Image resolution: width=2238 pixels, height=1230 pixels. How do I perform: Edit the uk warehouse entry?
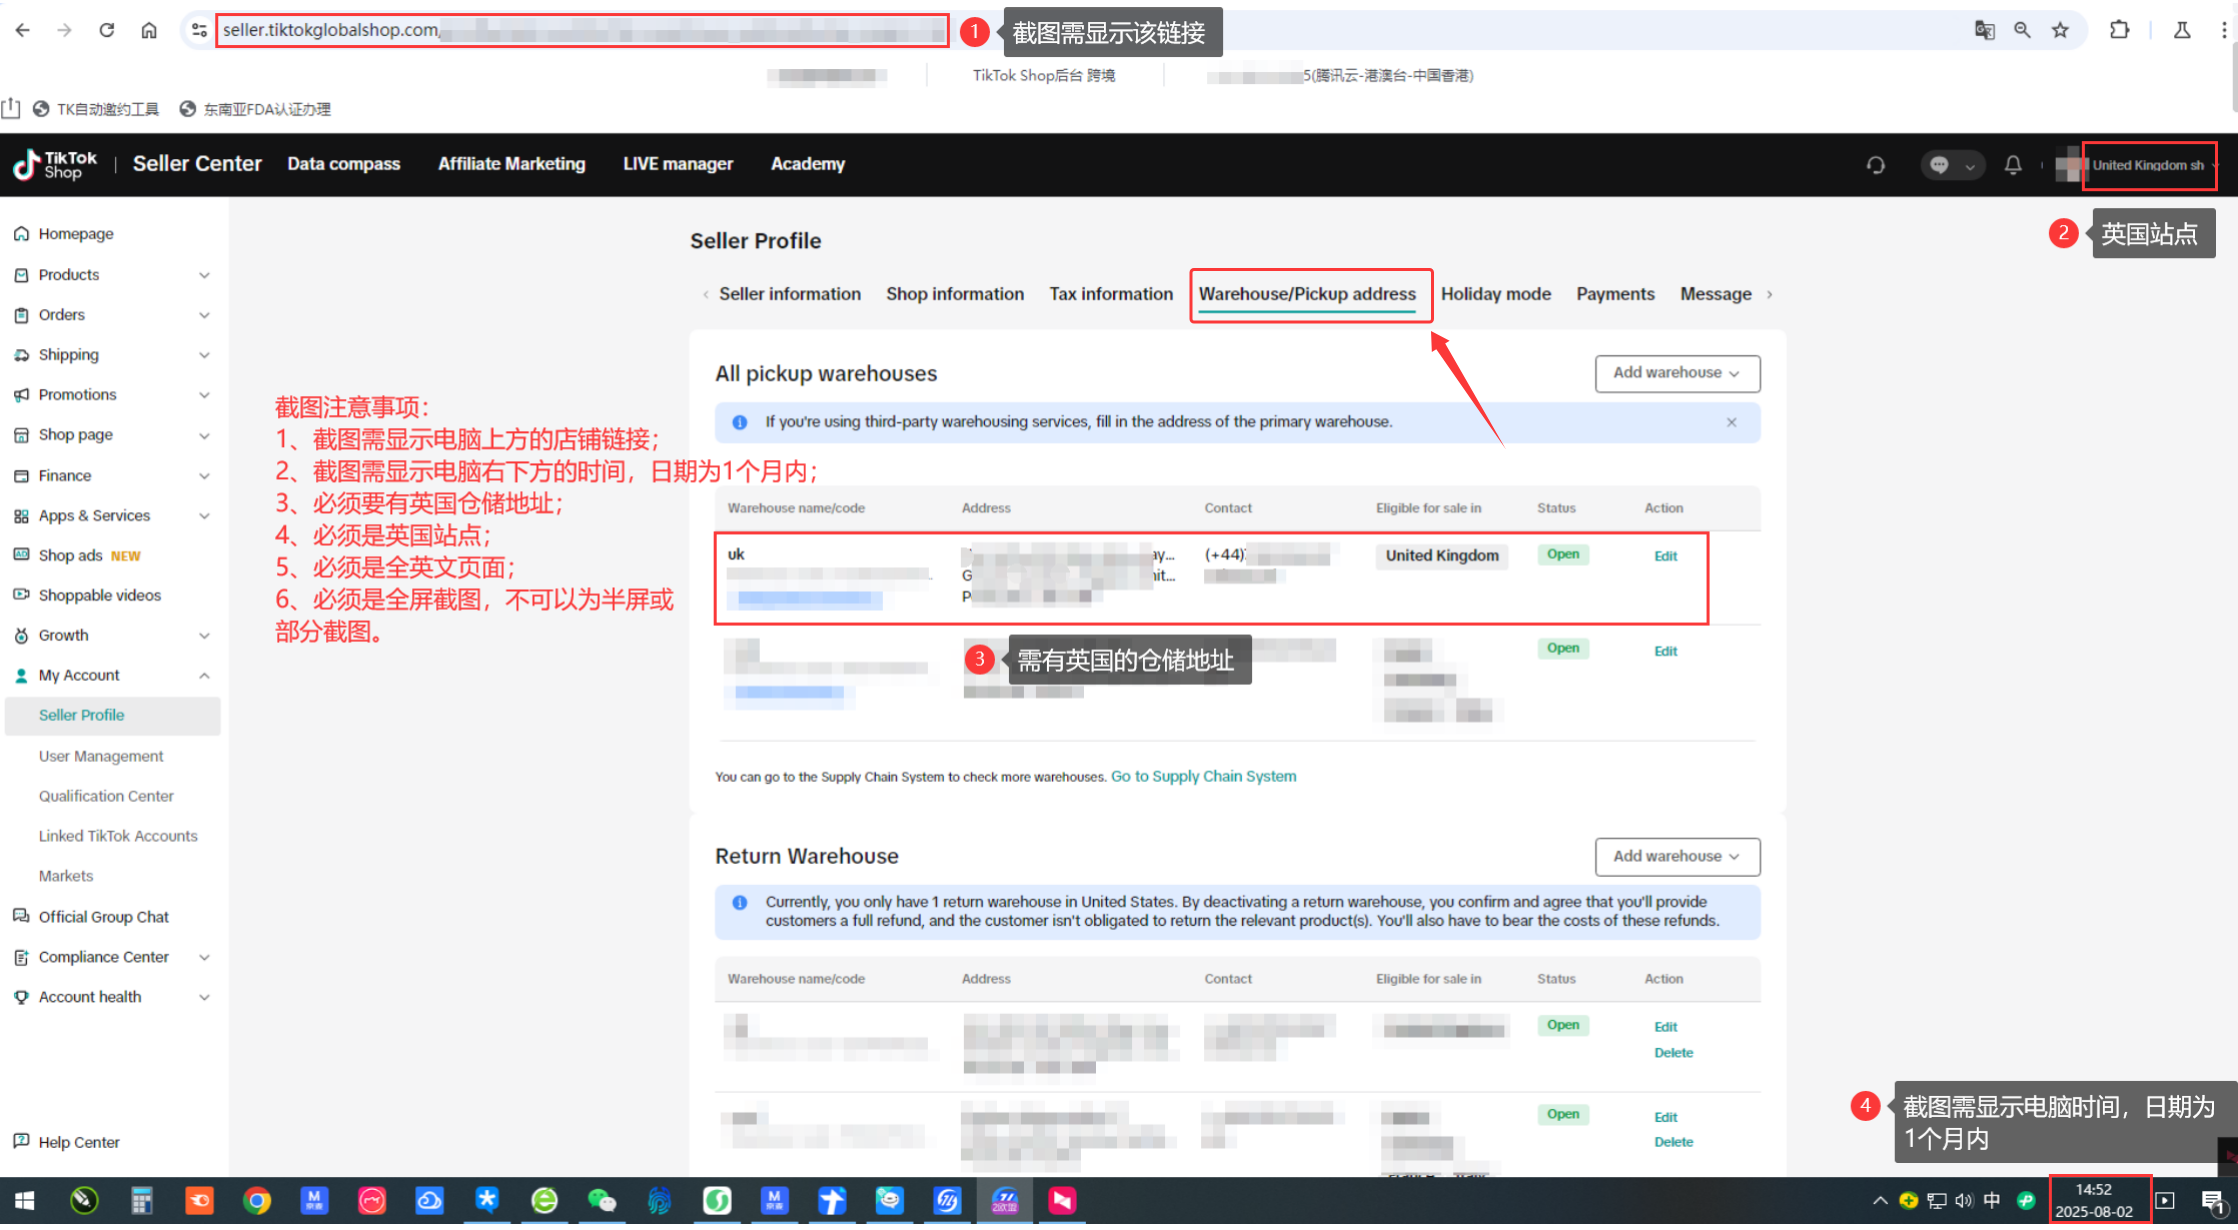pos(1665,557)
